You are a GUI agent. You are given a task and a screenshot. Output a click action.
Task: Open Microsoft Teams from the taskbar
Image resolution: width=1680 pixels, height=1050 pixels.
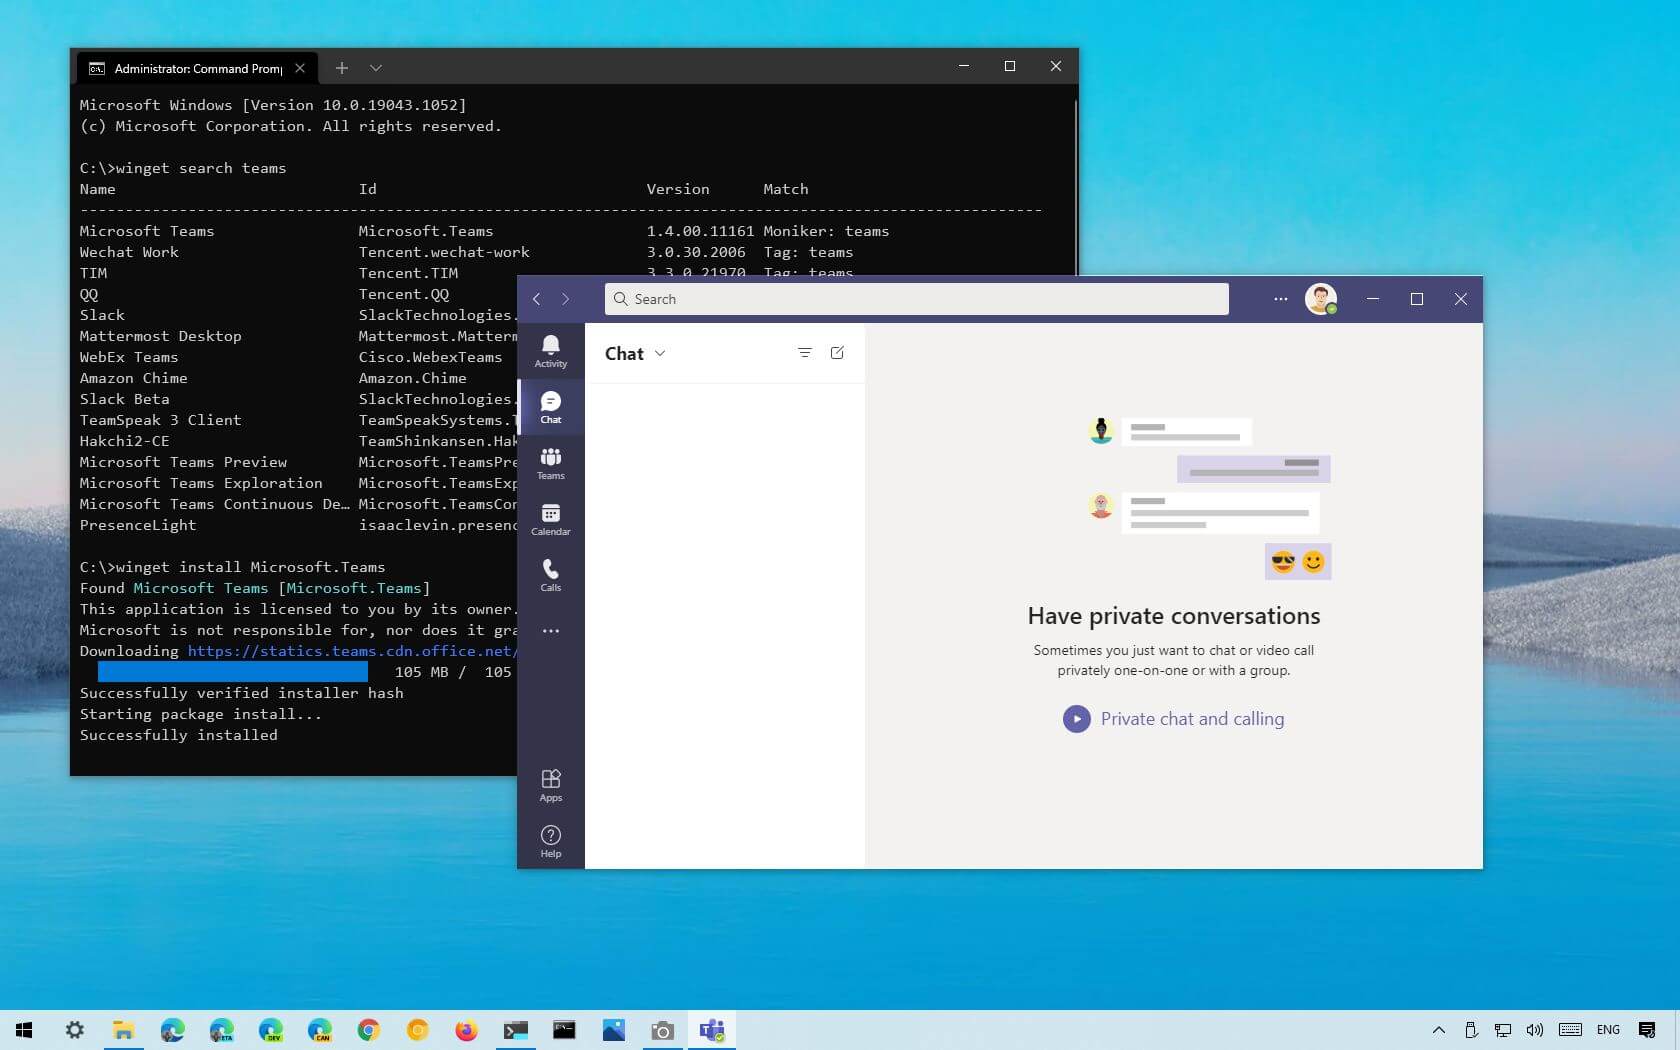712,1031
